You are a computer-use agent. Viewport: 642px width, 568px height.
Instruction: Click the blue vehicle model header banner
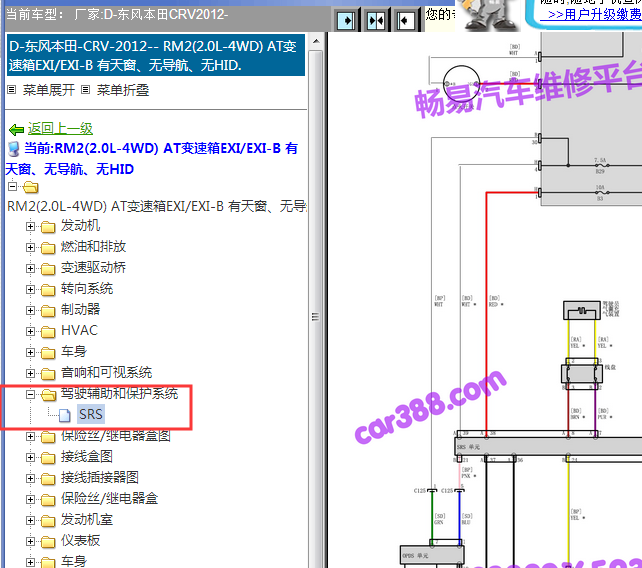(x=156, y=55)
